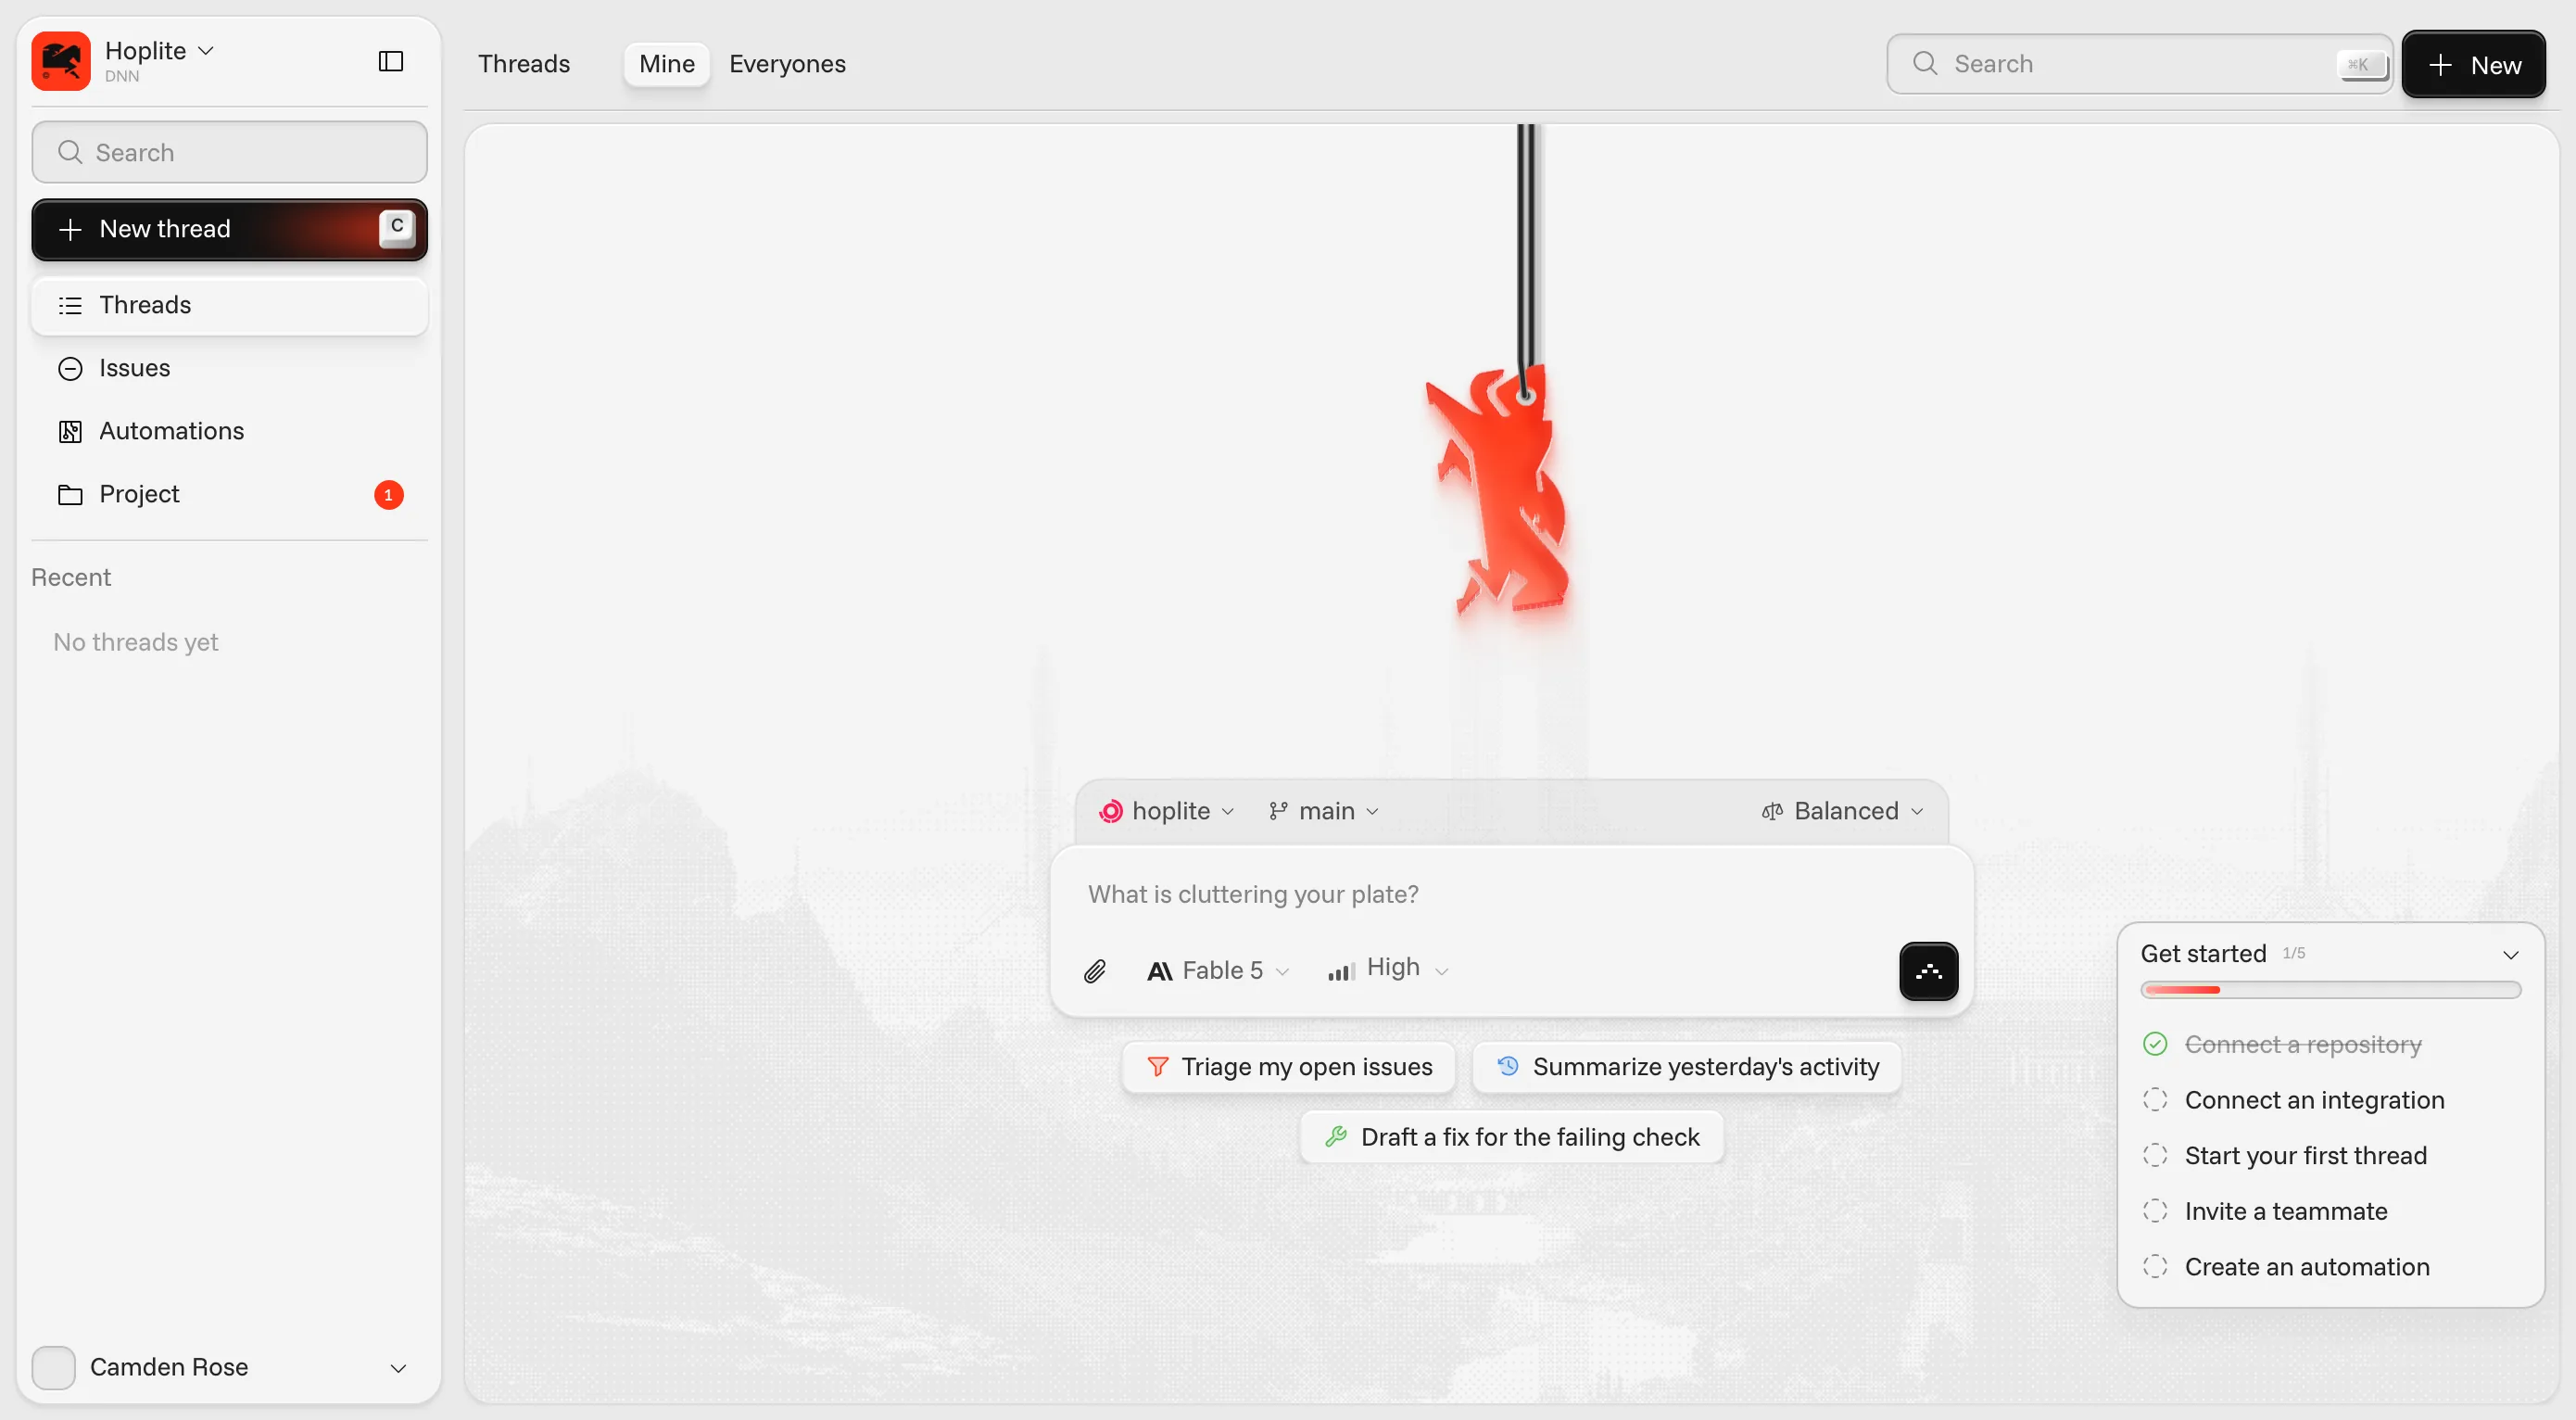Open the Fable 5 model dropdown
Image resolution: width=2576 pixels, height=1420 pixels.
click(x=1218, y=970)
